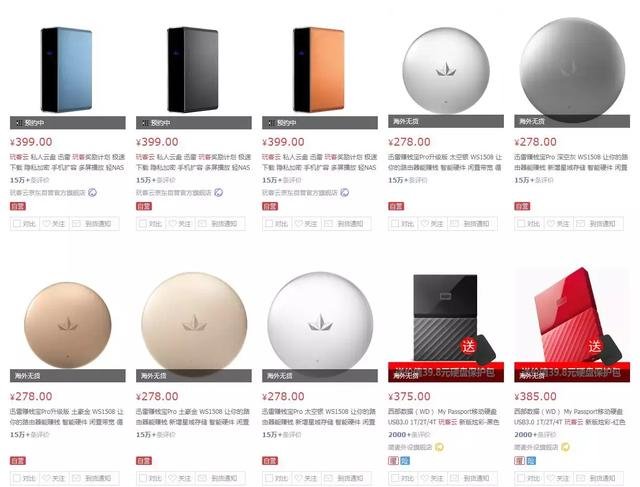
Task: Click 到货通知 button under champagne gold 赚钱宝Pro
Action: pyautogui.click(x=220, y=478)
